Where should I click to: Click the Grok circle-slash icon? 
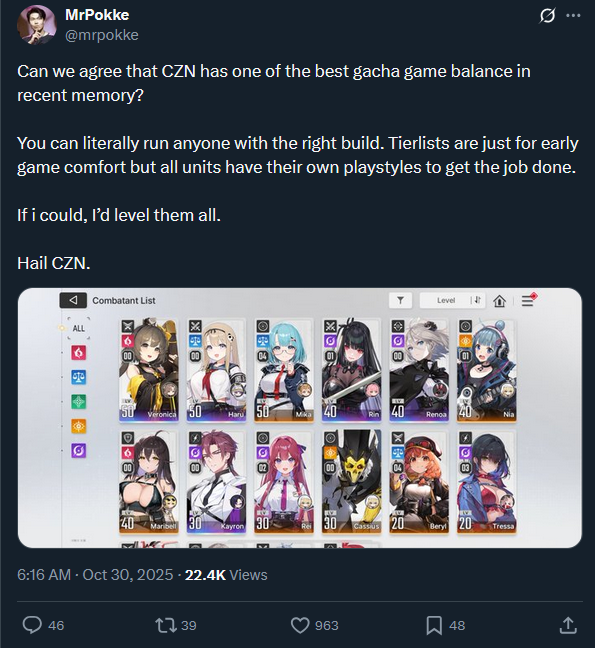click(547, 16)
